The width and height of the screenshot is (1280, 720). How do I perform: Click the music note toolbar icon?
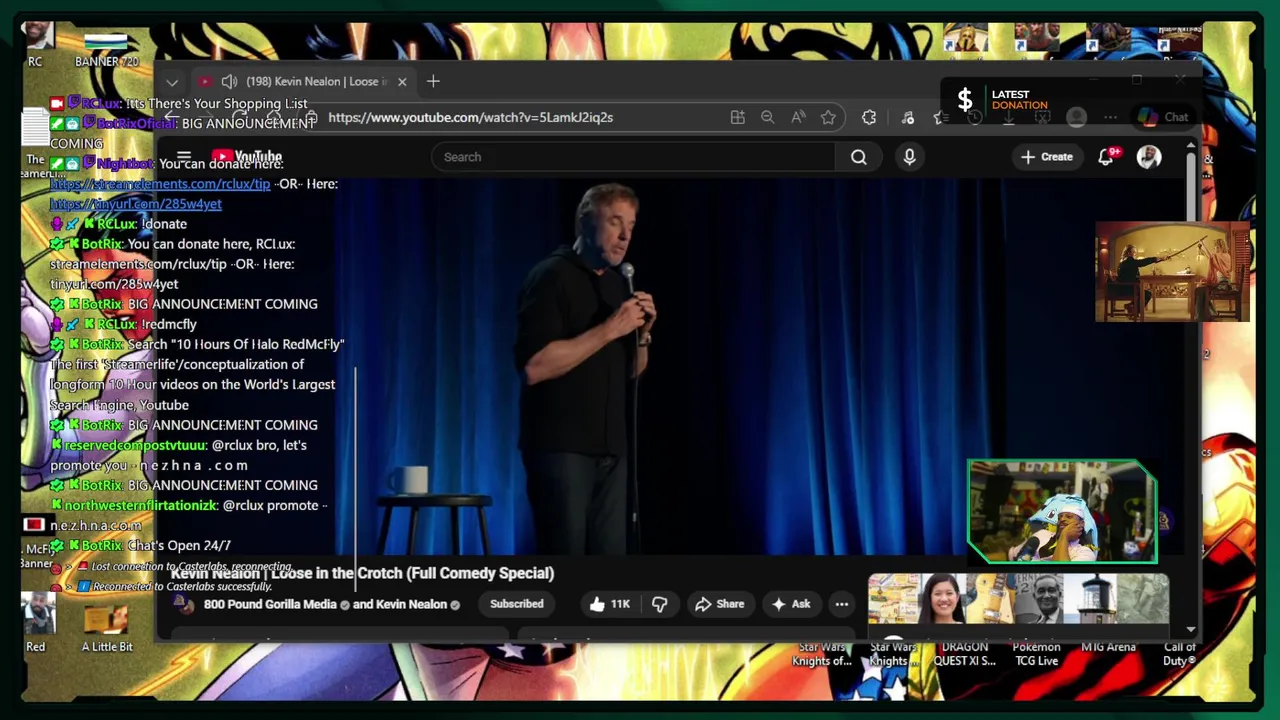908,117
